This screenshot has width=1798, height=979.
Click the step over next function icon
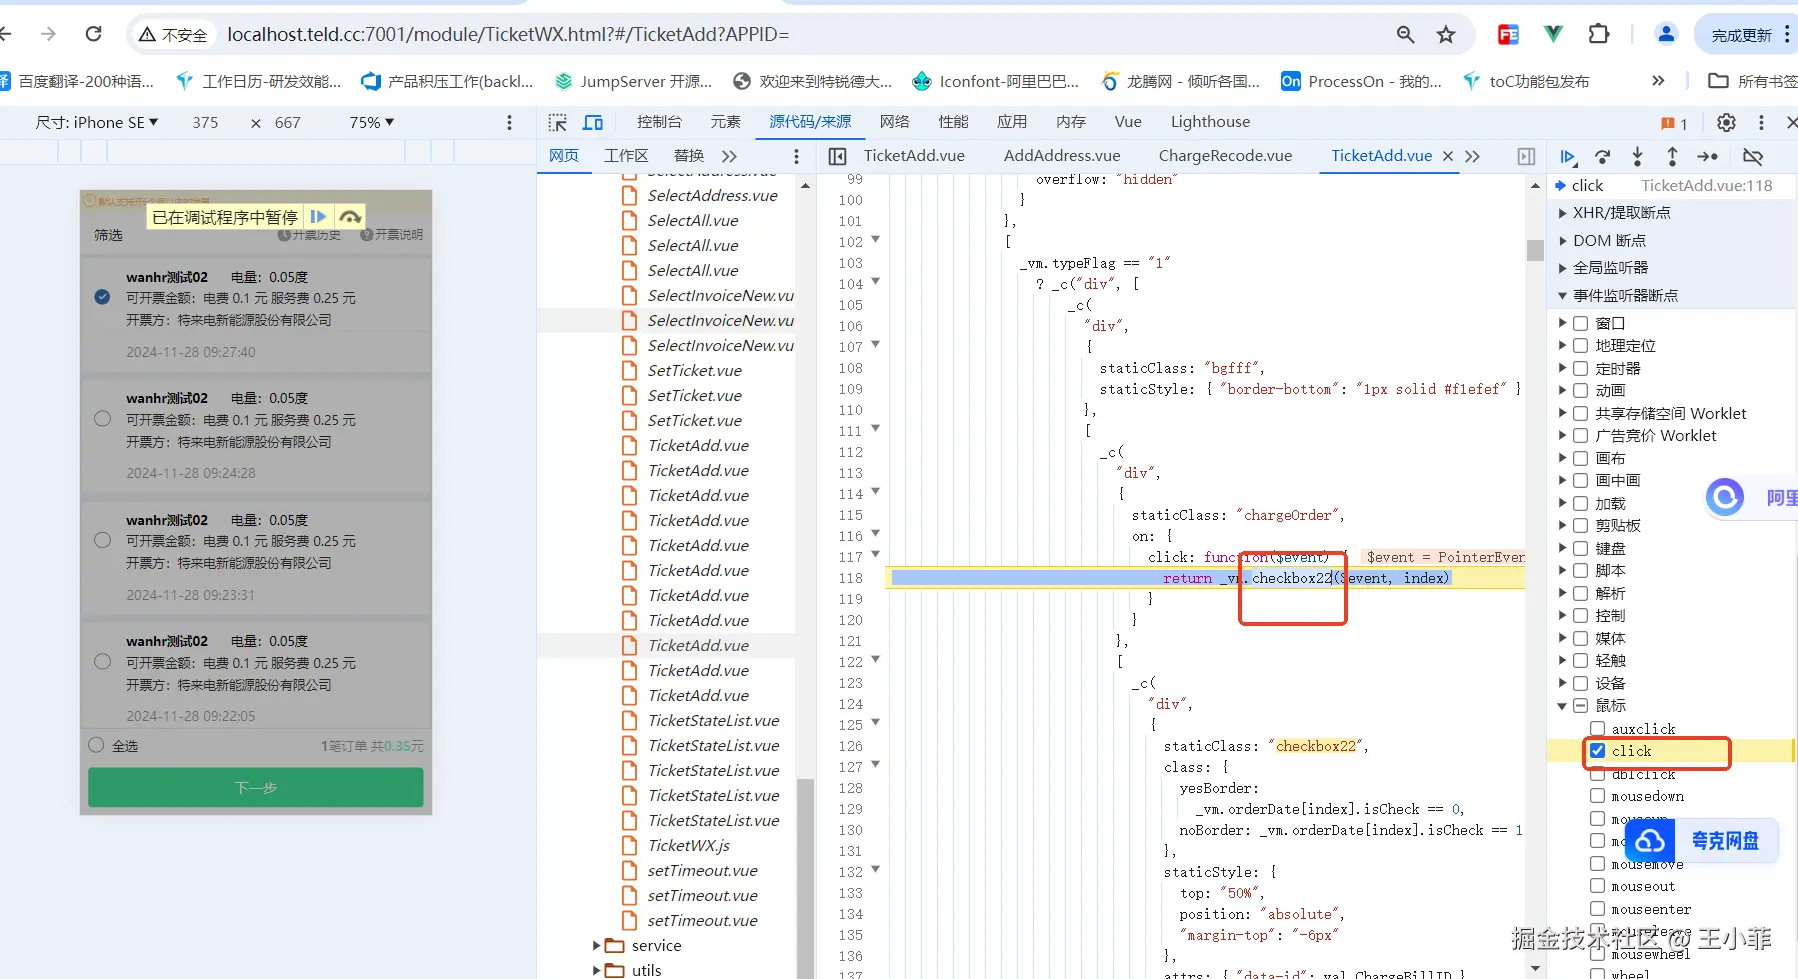pyautogui.click(x=1602, y=157)
